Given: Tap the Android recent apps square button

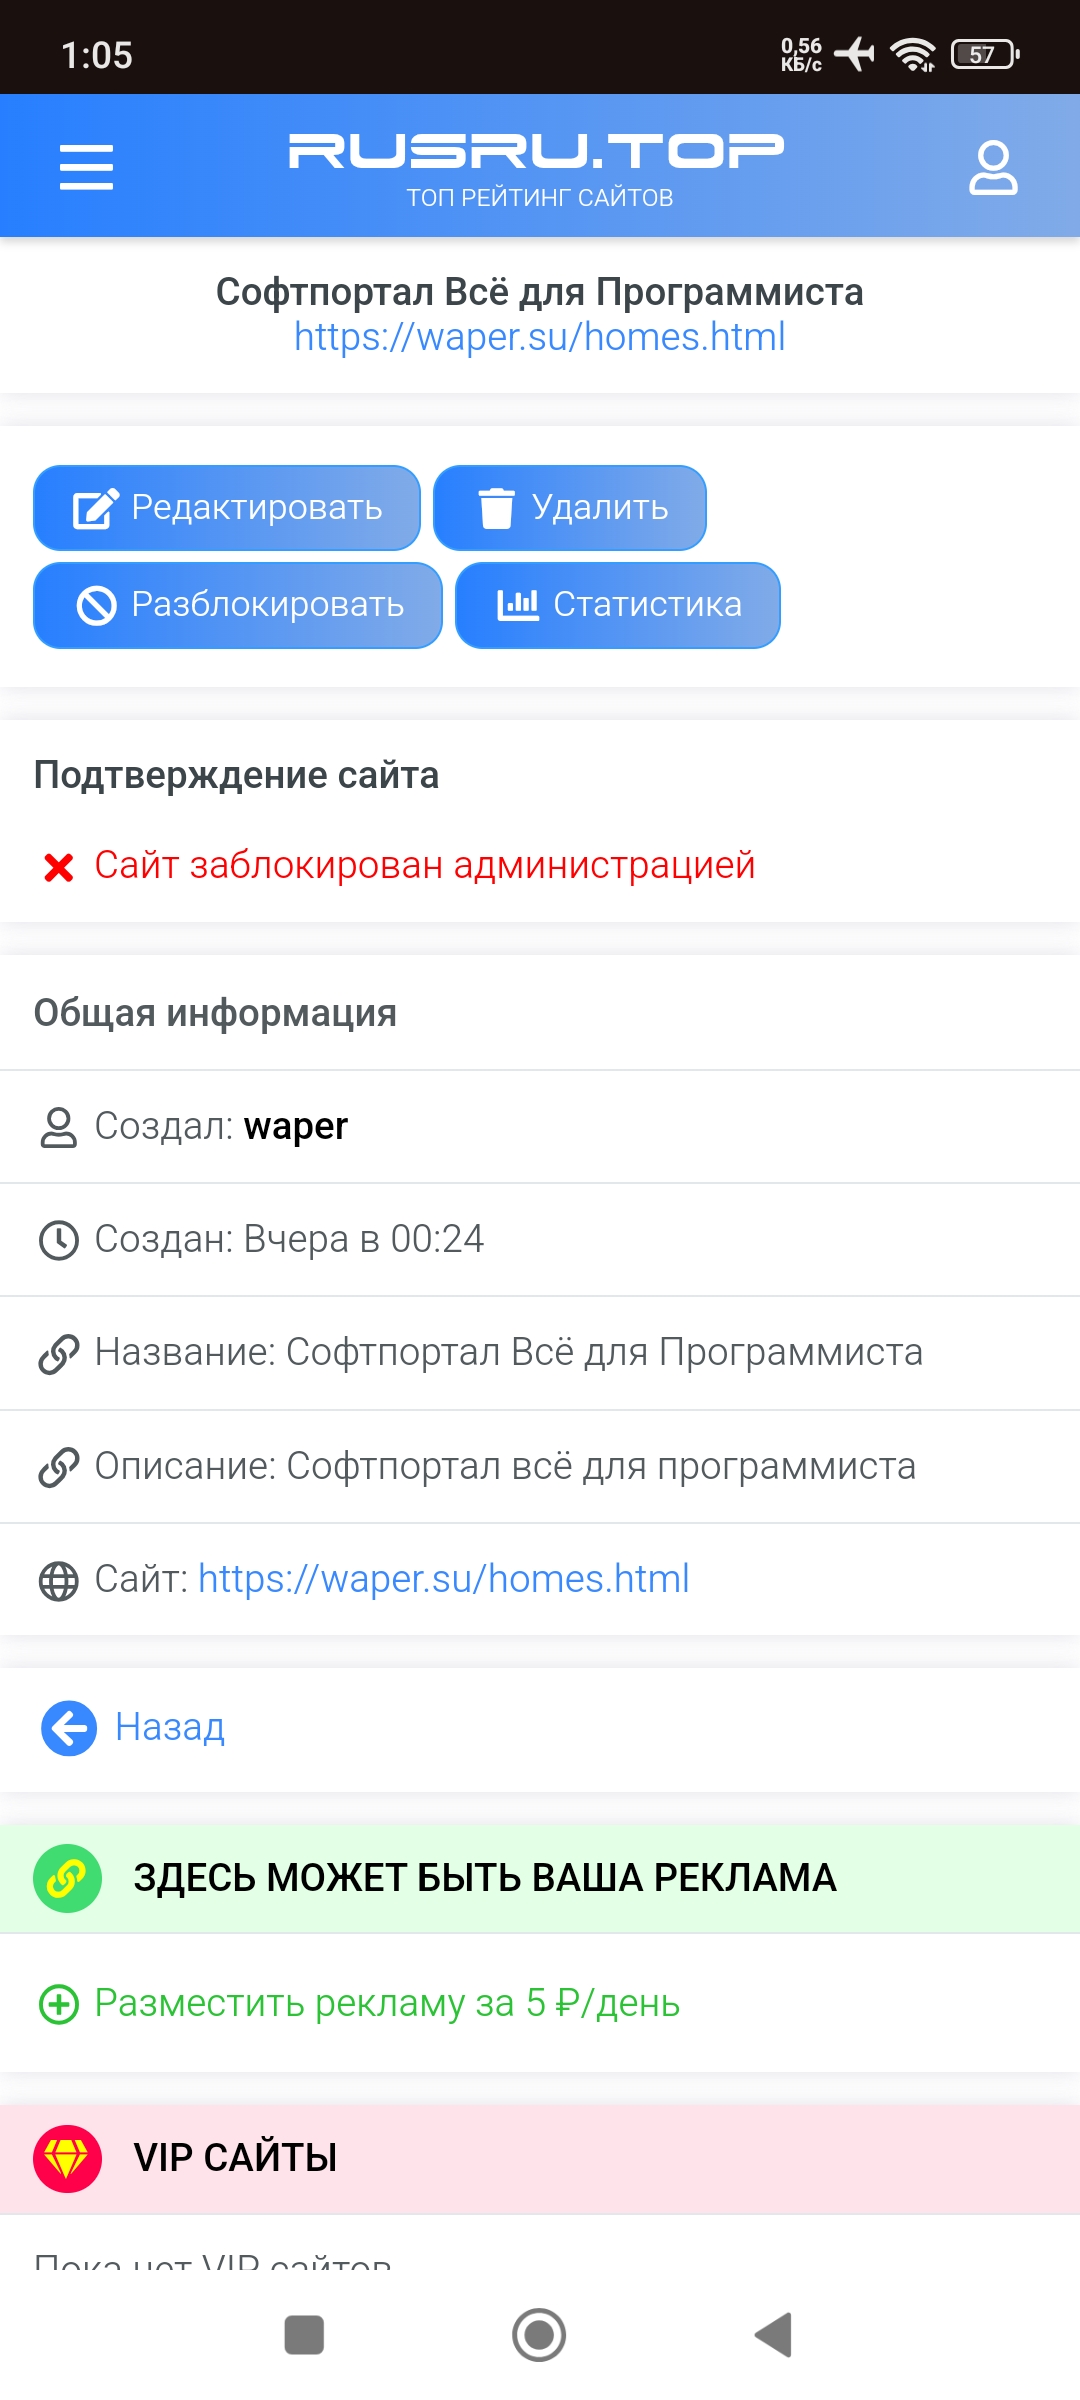Looking at the screenshot, I should 304,2335.
